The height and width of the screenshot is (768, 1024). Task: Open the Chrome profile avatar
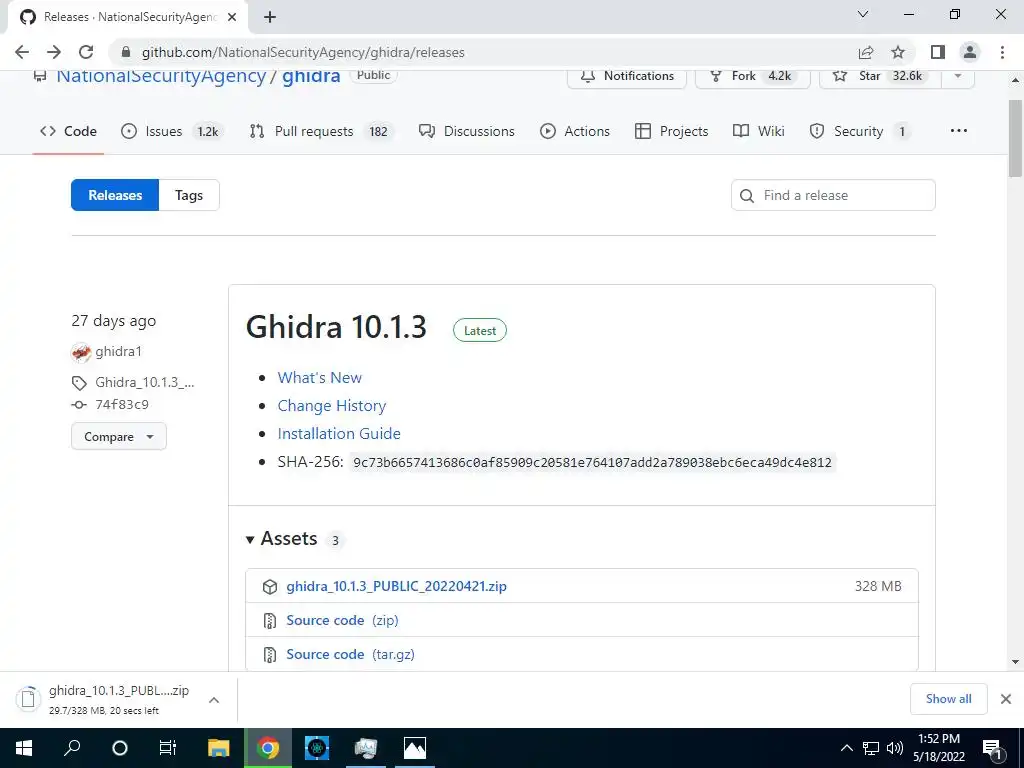[x=970, y=52]
